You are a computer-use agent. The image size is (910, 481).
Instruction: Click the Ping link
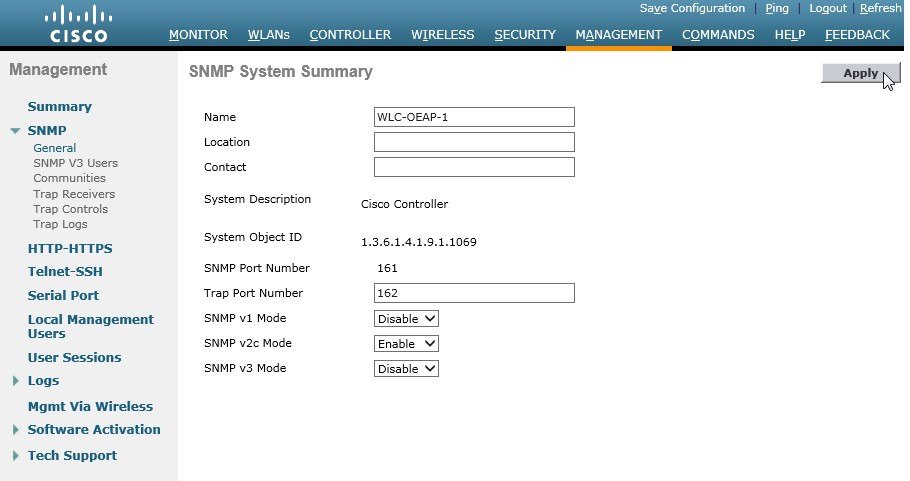[777, 8]
